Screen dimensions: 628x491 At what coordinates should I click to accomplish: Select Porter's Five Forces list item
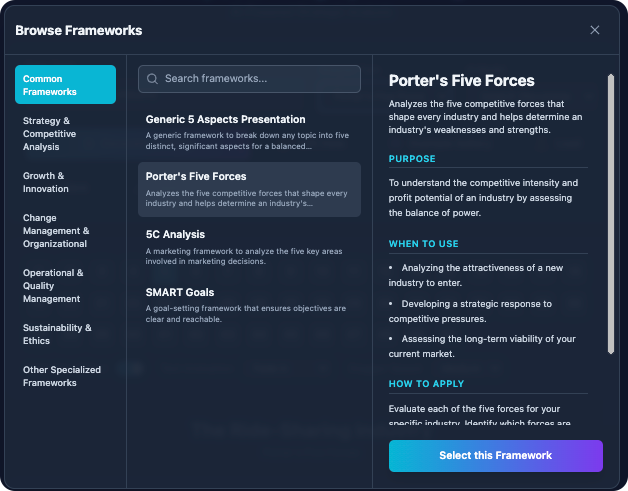249,189
